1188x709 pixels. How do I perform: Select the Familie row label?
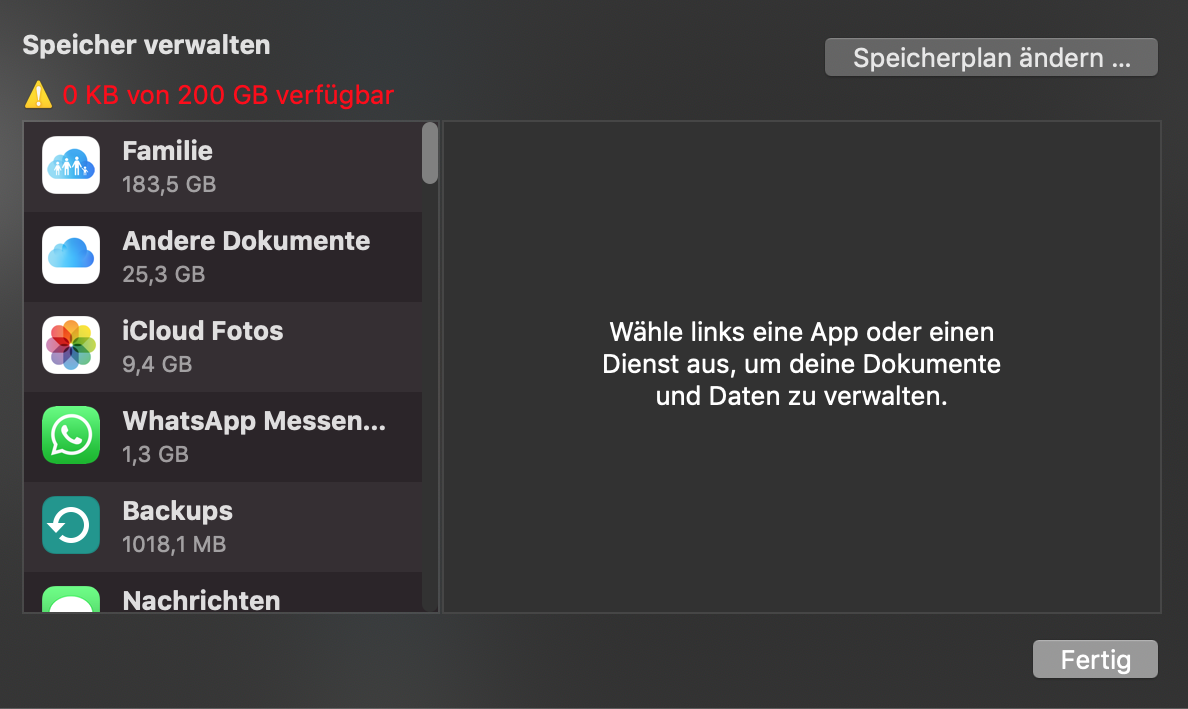click(x=167, y=151)
